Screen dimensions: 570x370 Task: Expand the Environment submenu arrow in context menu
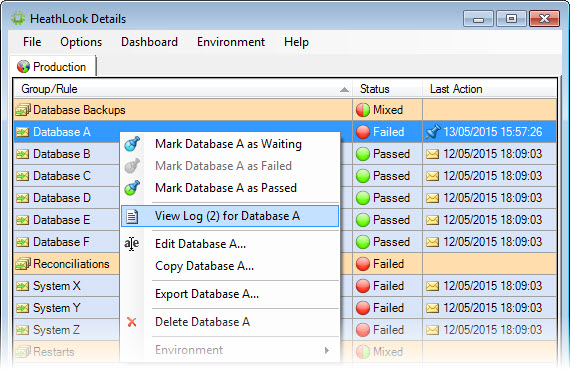point(327,350)
